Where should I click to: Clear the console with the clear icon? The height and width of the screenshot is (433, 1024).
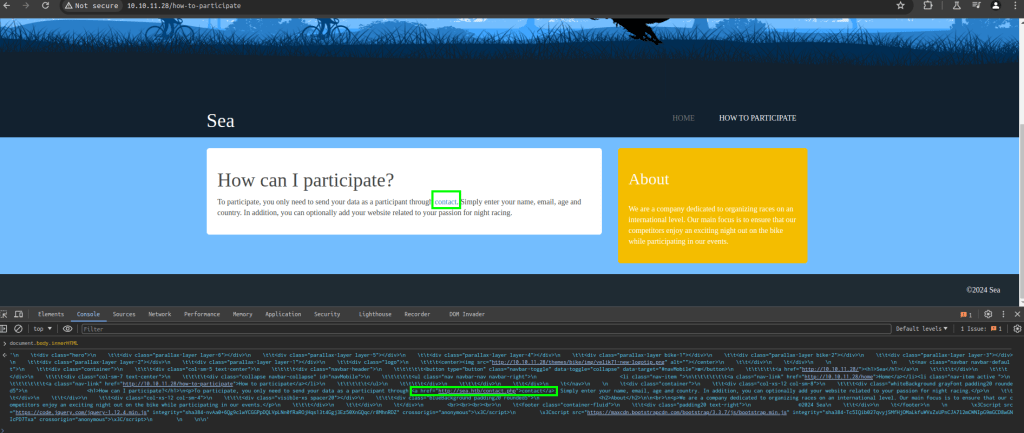pos(20,328)
